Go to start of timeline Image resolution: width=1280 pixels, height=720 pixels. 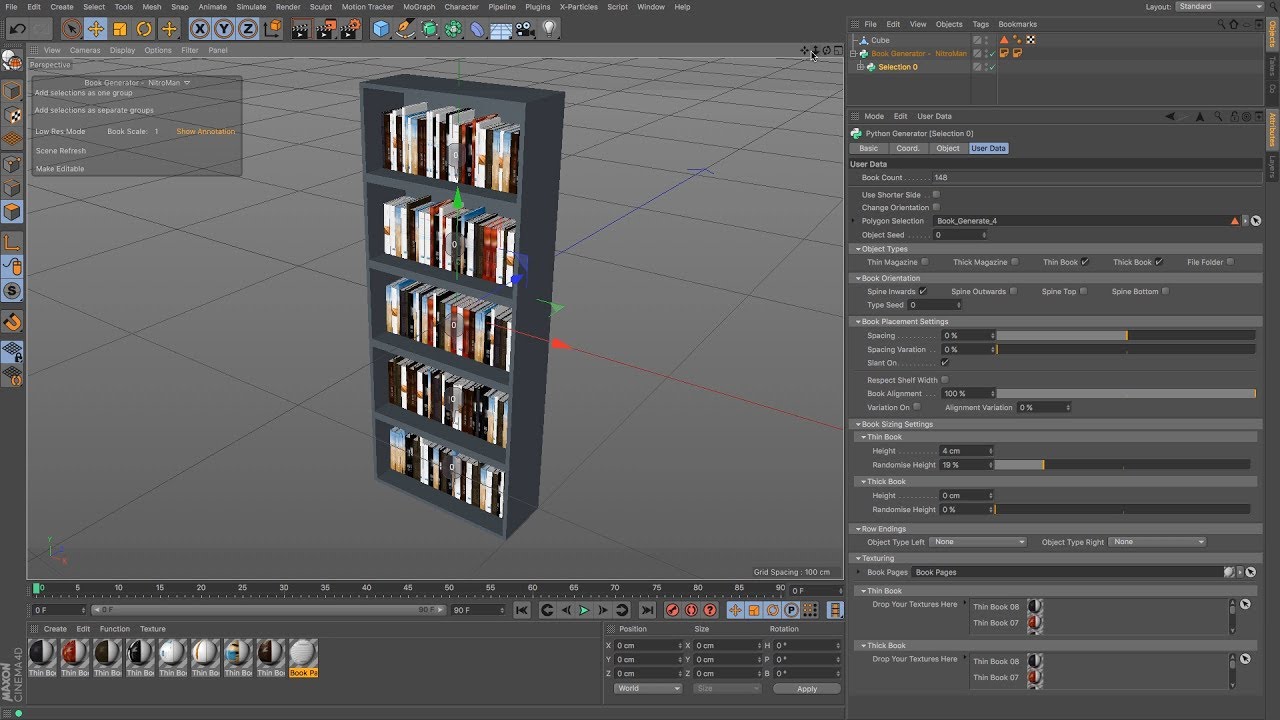coord(521,610)
